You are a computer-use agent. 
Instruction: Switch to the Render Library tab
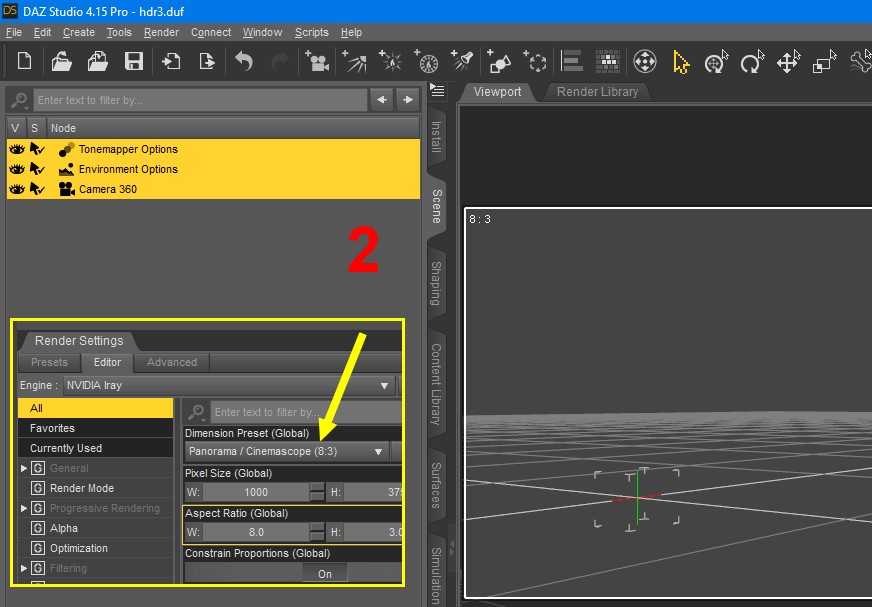[597, 92]
